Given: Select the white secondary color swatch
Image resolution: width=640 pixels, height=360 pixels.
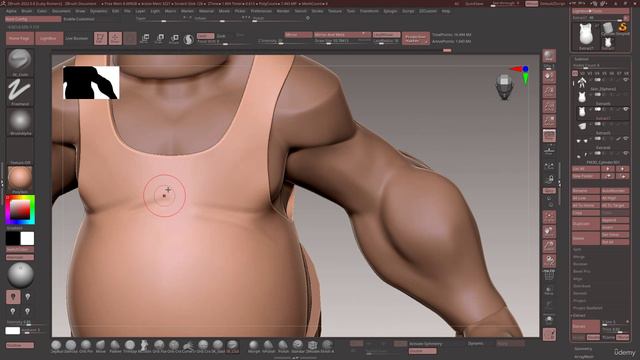Looking at the screenshot, I should click(x=27, y=238).
